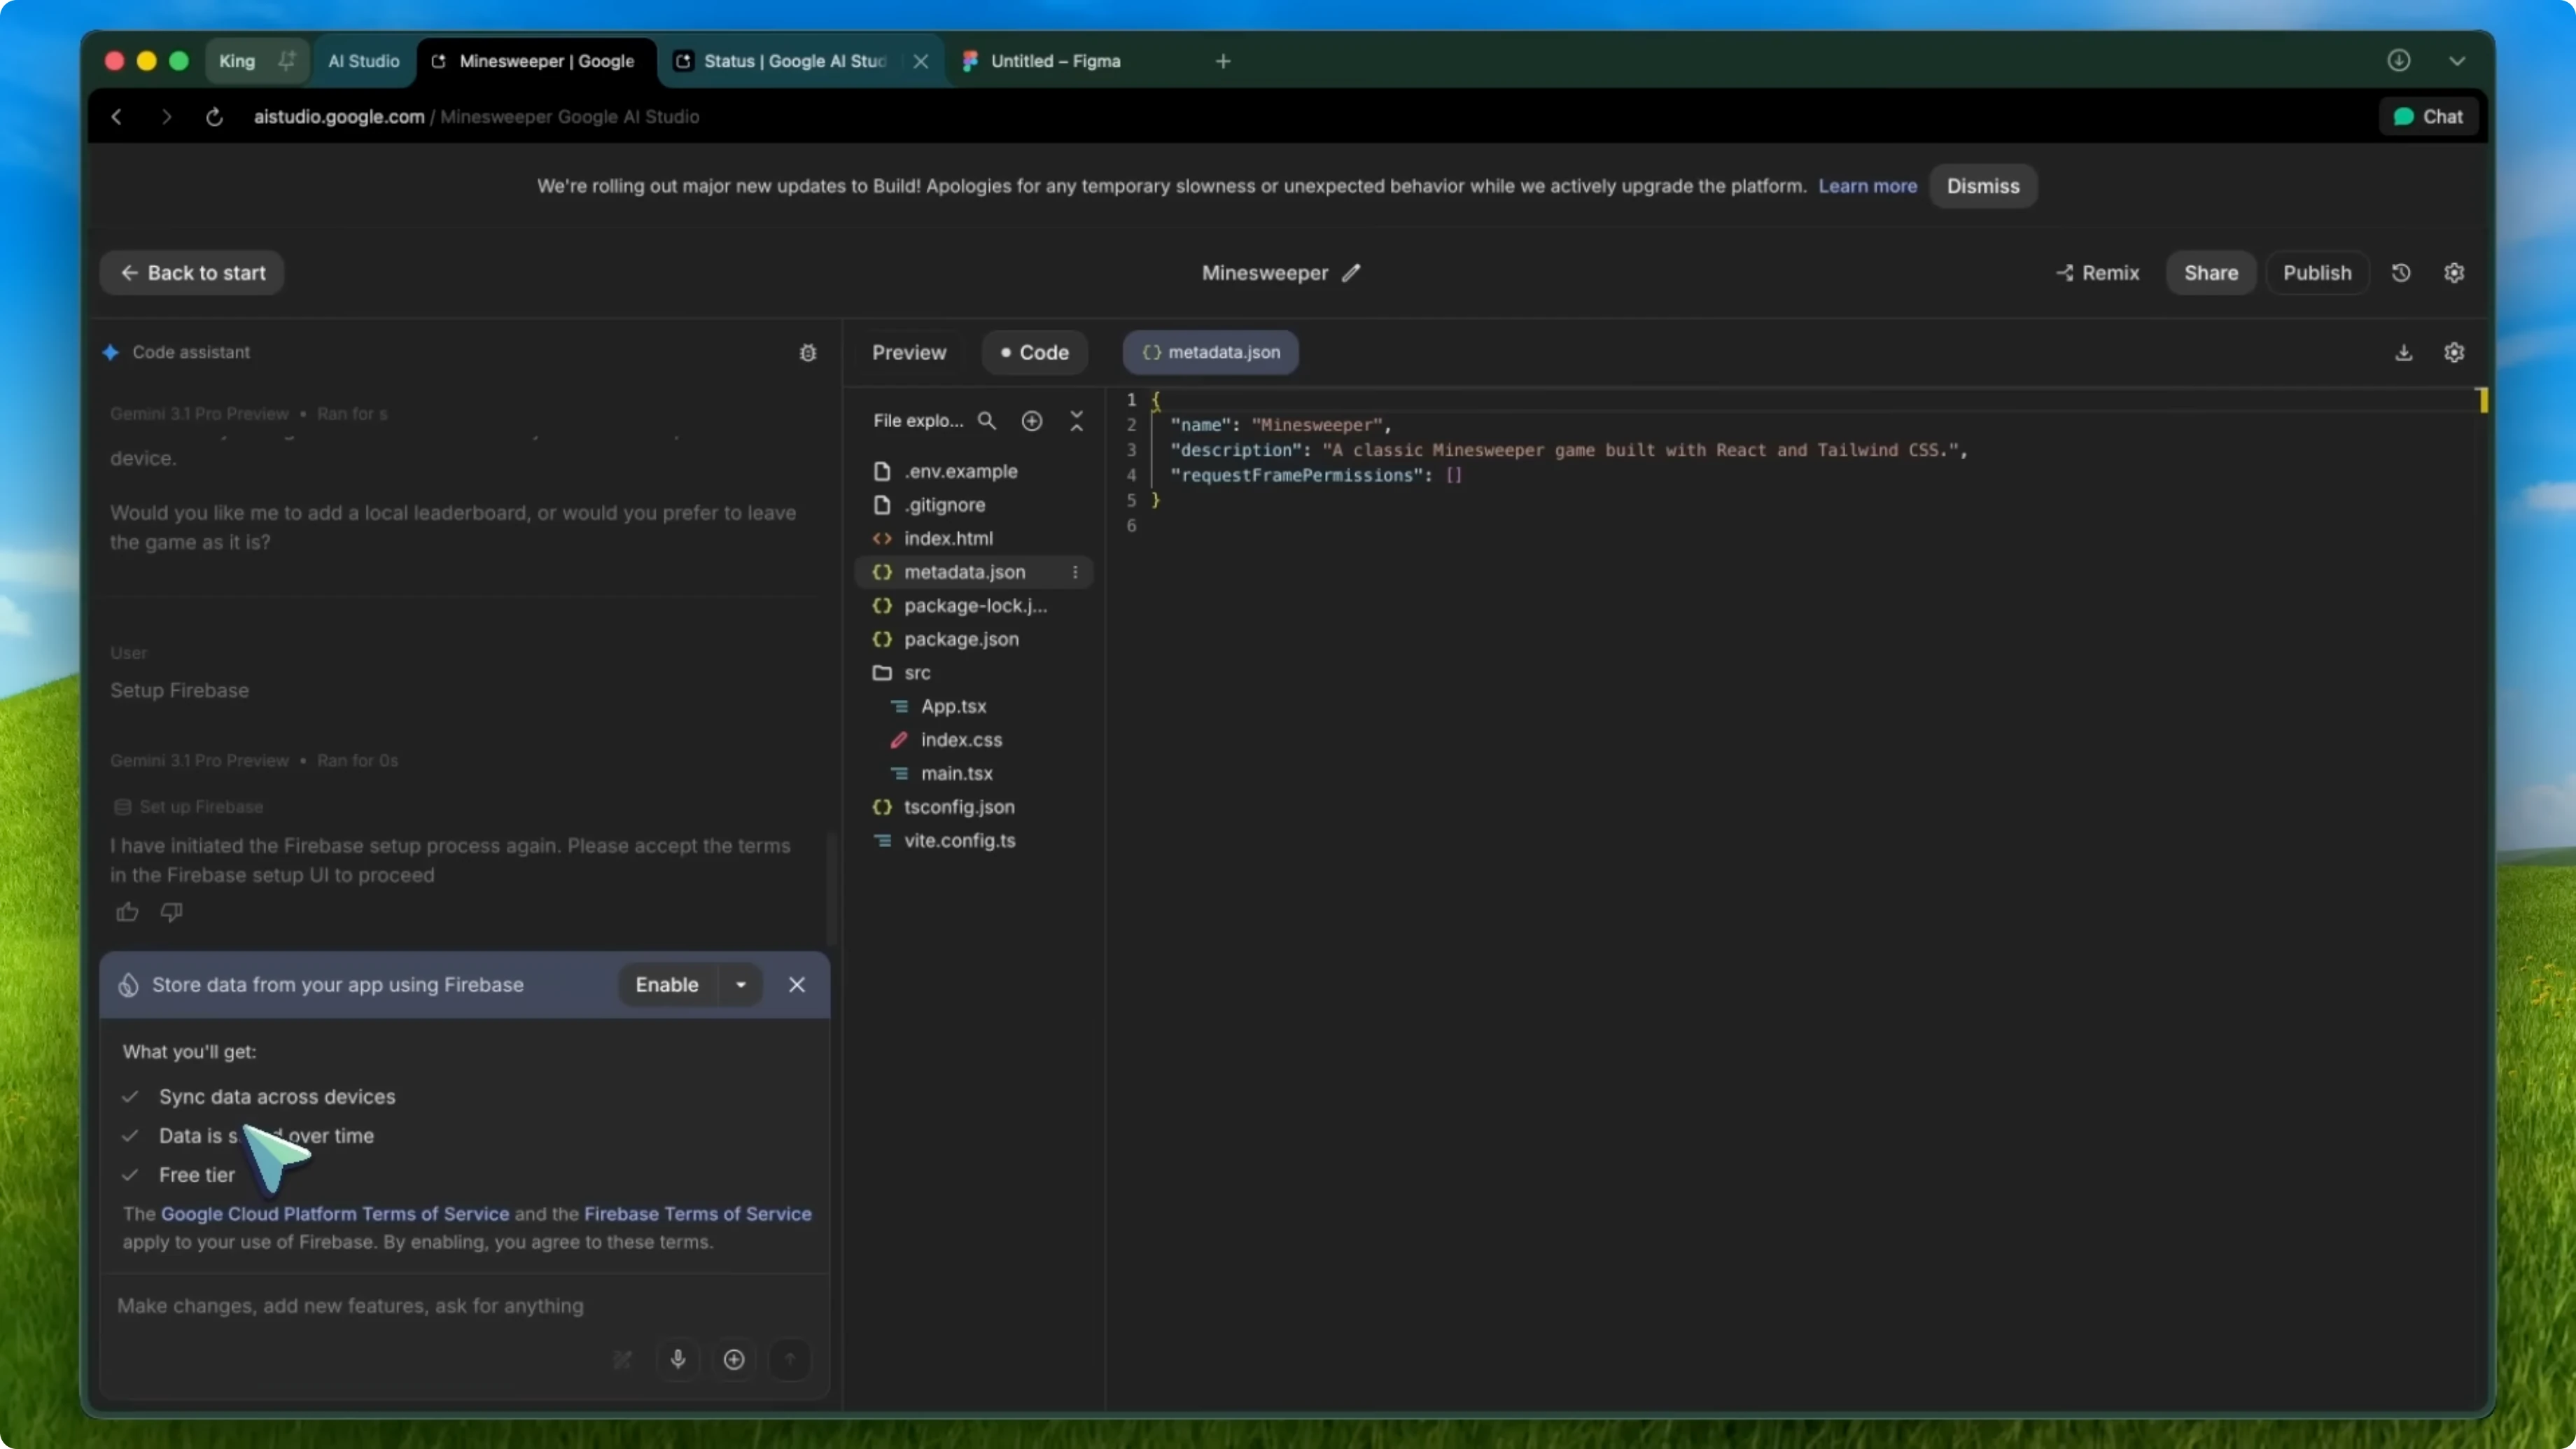Edit the Minesweeper app title
This screenshot has height=1449, width=2576.
click(x=1352, y=272)
